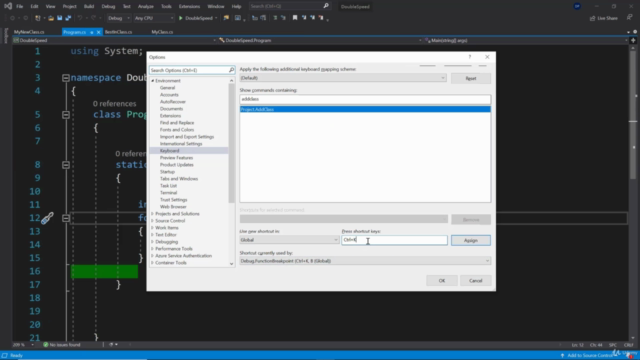Click the Navigate Backward toolbar icon
The image size is (640, 360).
coord(12,18)
